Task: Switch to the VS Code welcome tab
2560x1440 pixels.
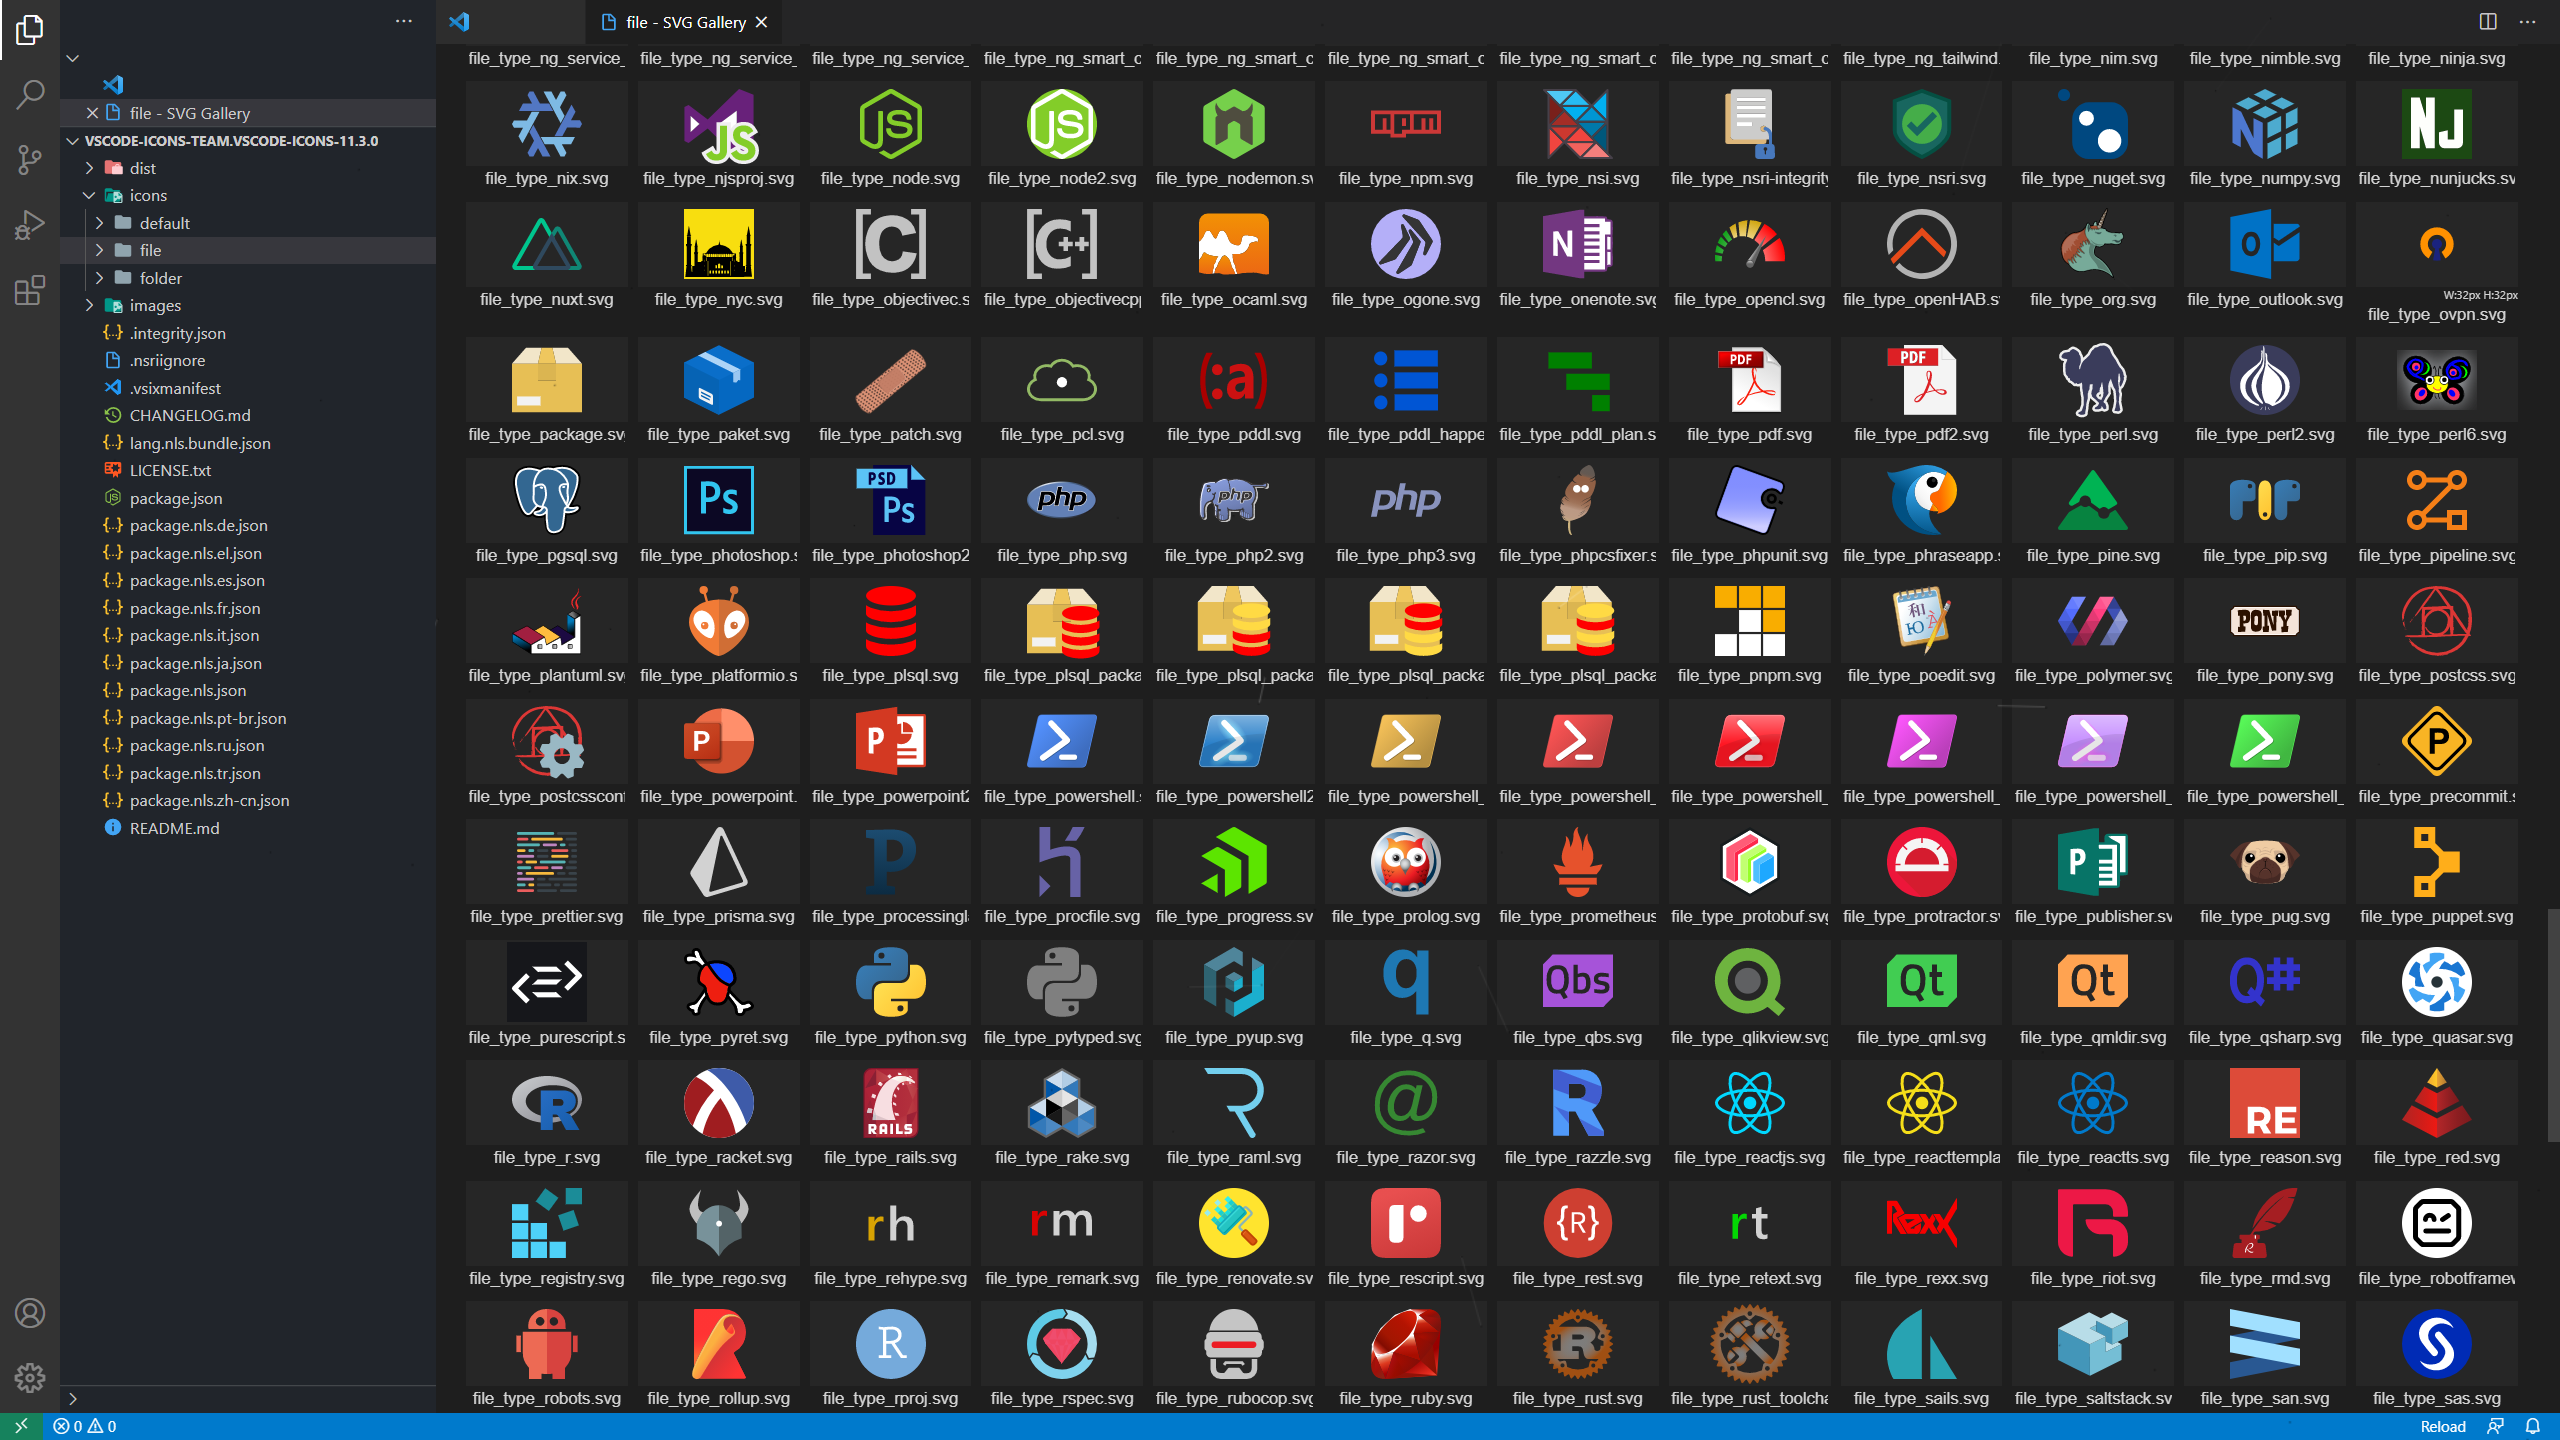Action: point(510,22)
